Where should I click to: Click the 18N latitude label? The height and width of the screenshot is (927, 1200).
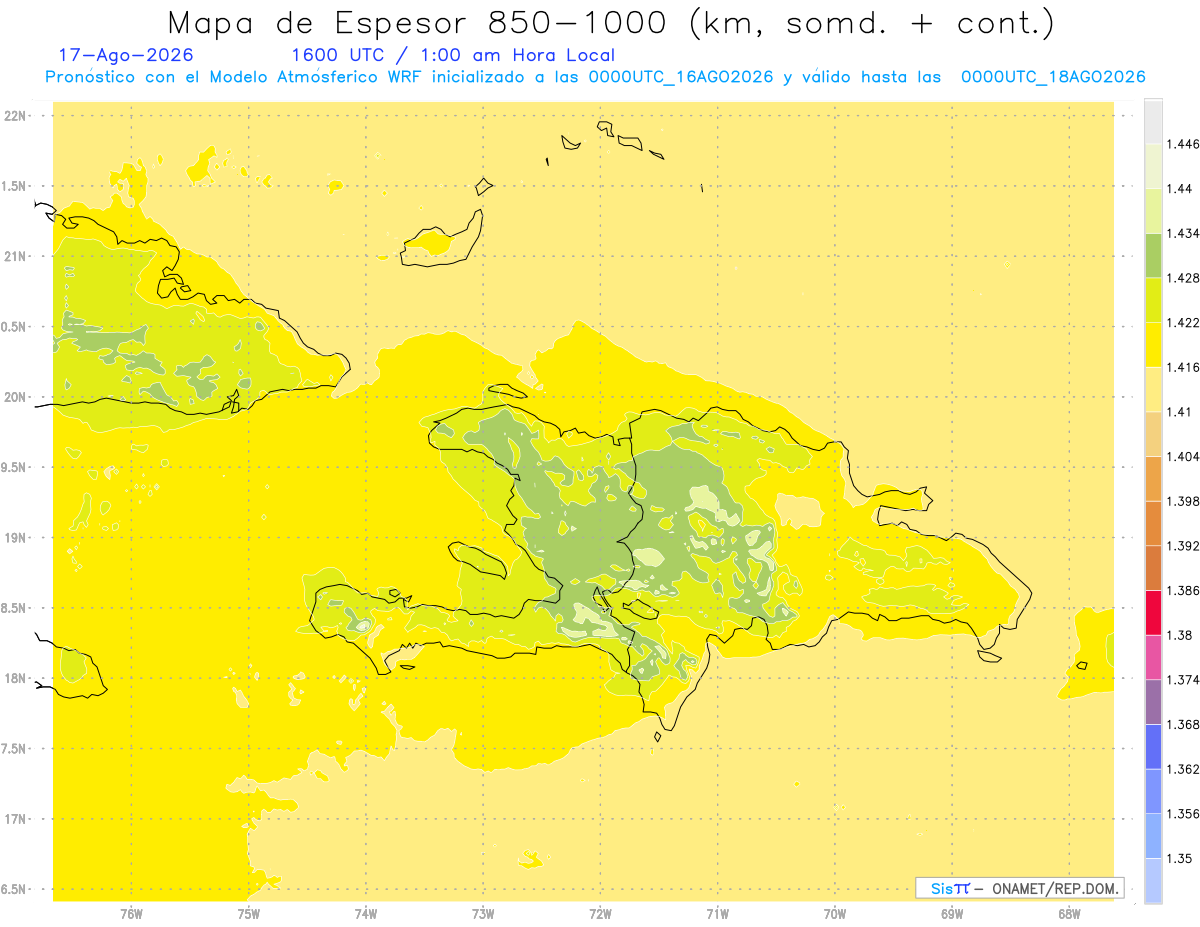[x=17, y=678]
